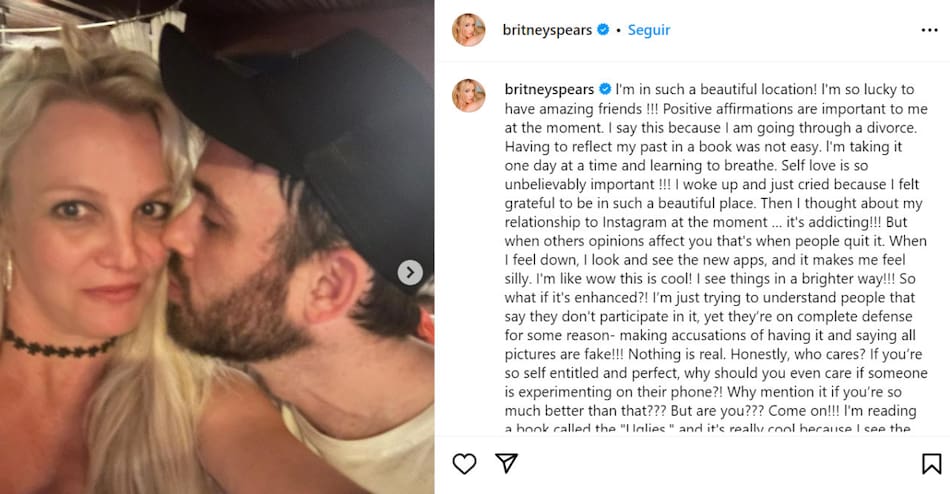The image size is (950, 494).
Task: Click the verified badge in the post header
Action: point(603,30)
